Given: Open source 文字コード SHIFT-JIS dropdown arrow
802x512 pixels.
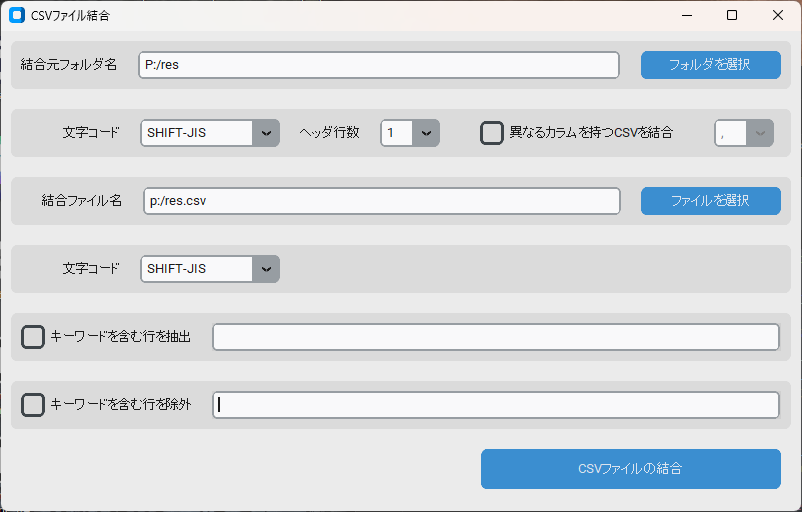Looking at the screenshot, I should tap(266, 133).
